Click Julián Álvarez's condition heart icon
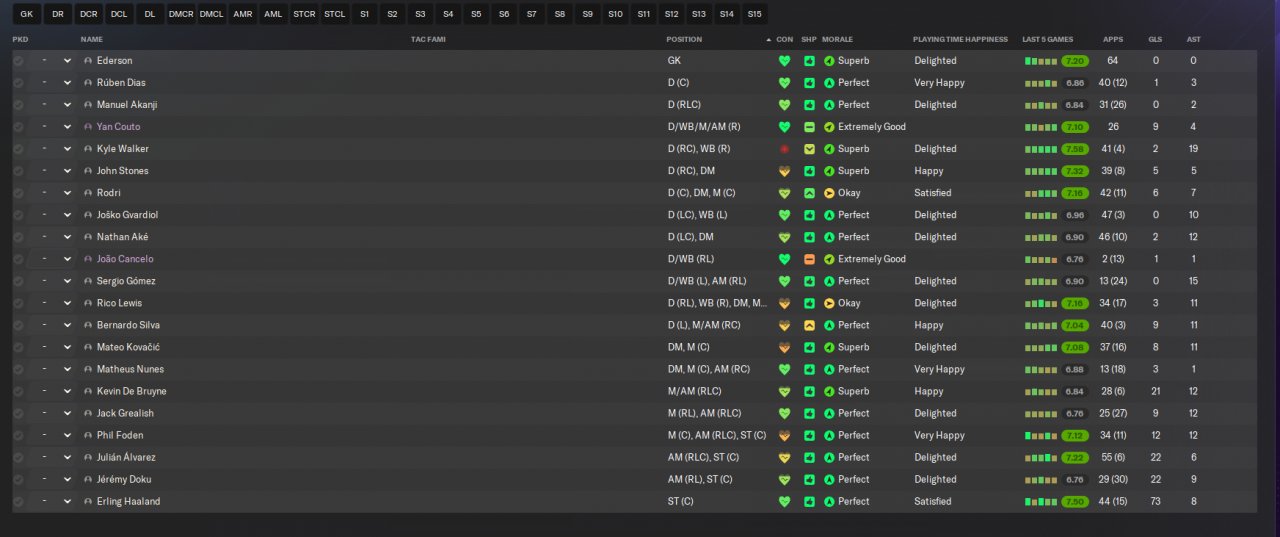Viewport: 1280px width, 537px height. pyautogui.click(x=784, y=457)
